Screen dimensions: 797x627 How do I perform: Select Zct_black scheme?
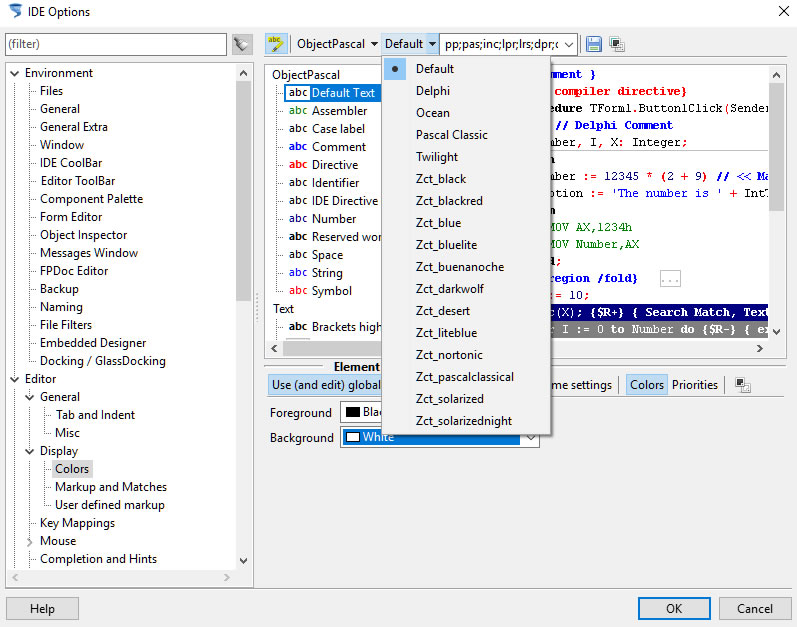441,179
